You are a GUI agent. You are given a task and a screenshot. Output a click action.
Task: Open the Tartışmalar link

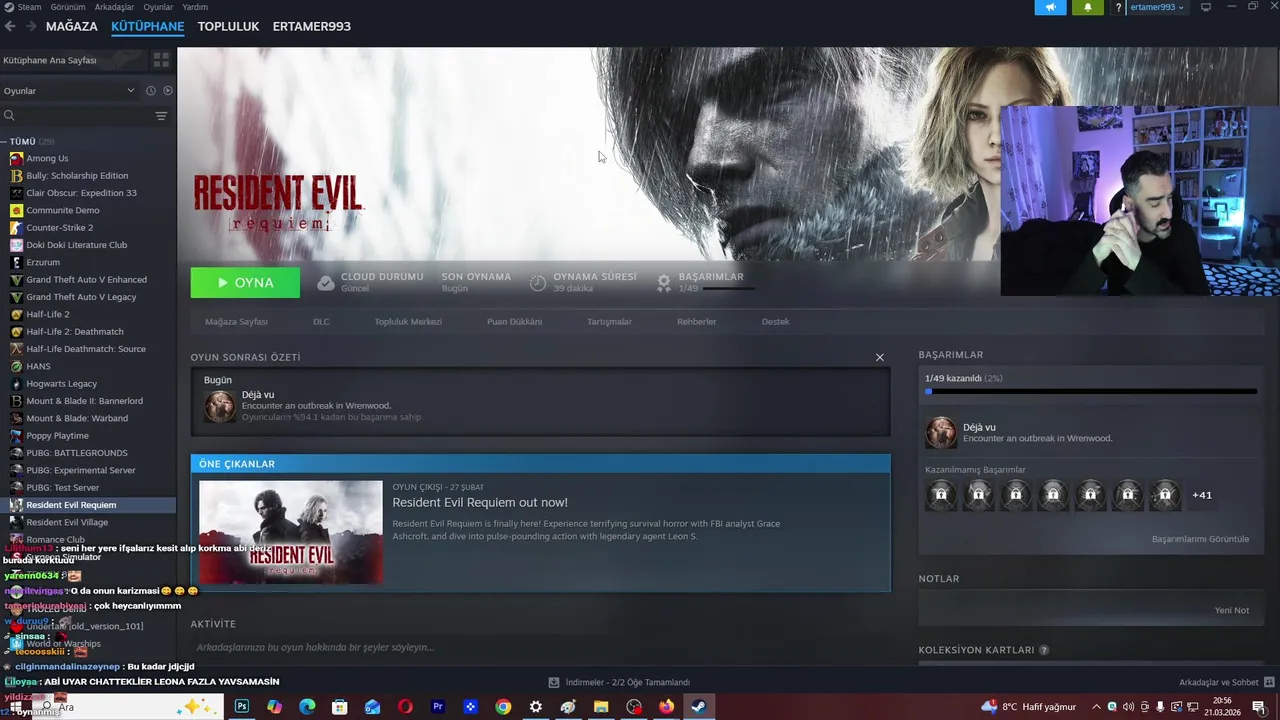tap(609, 322)
